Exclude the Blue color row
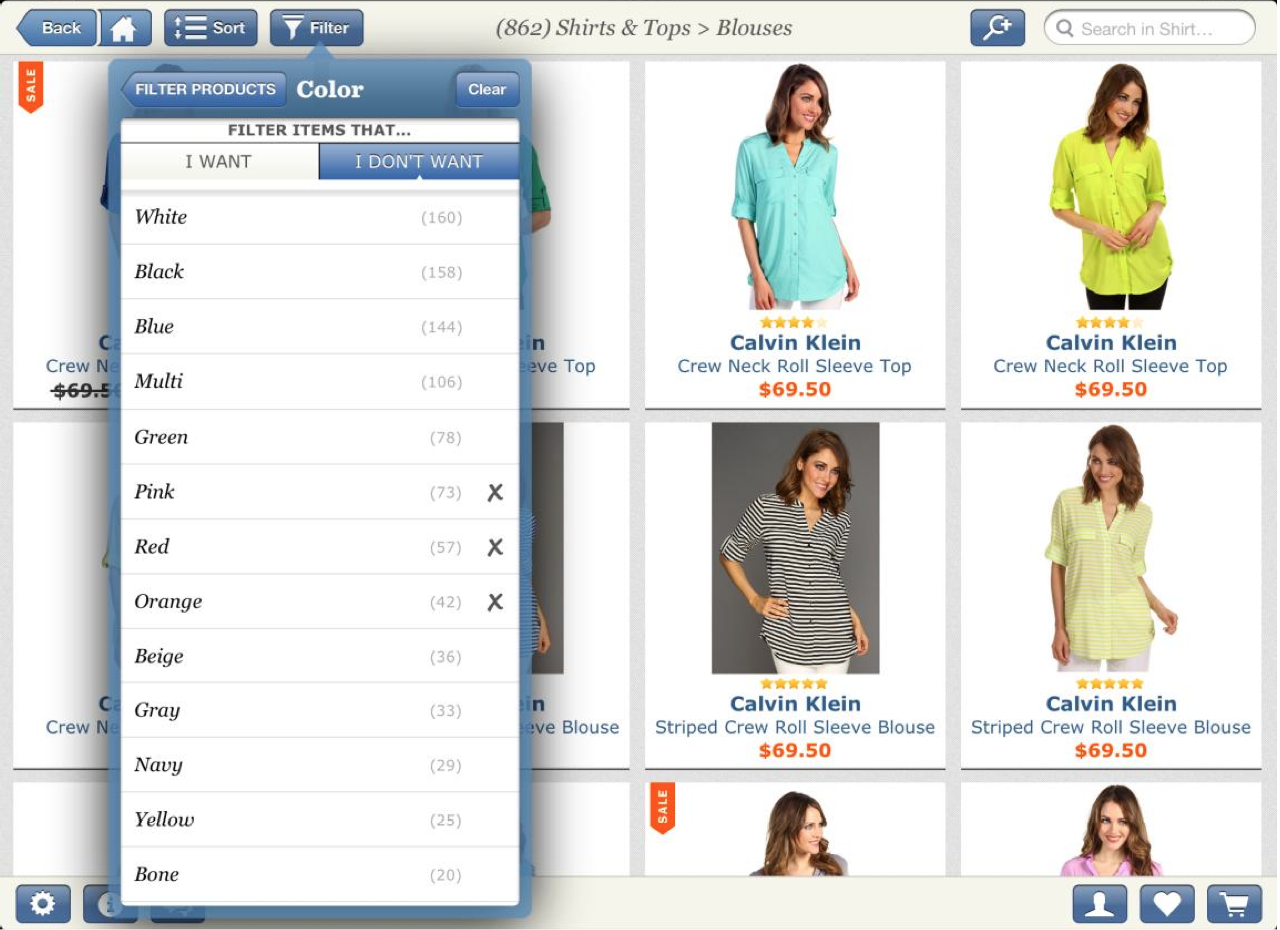The height and width of the screenshot is (930, 1280). (320, 327)
